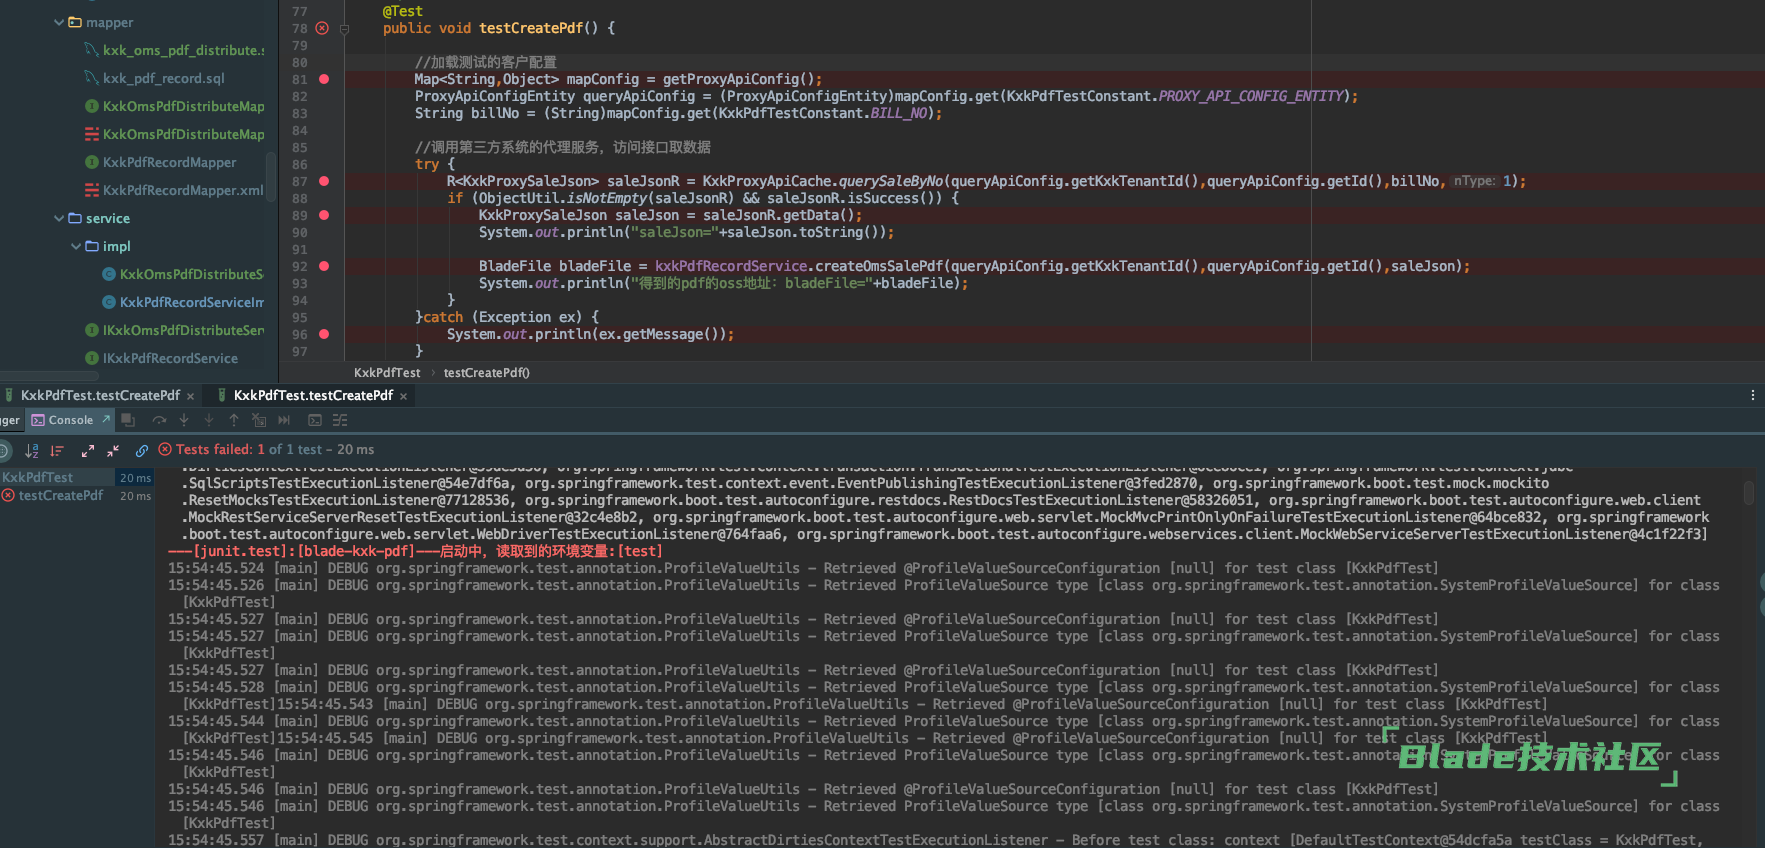Image resolution: width=1765 pixels, height=848 pixels.
Task: Click line number 85 in gutter
Action: click(300, 147)
